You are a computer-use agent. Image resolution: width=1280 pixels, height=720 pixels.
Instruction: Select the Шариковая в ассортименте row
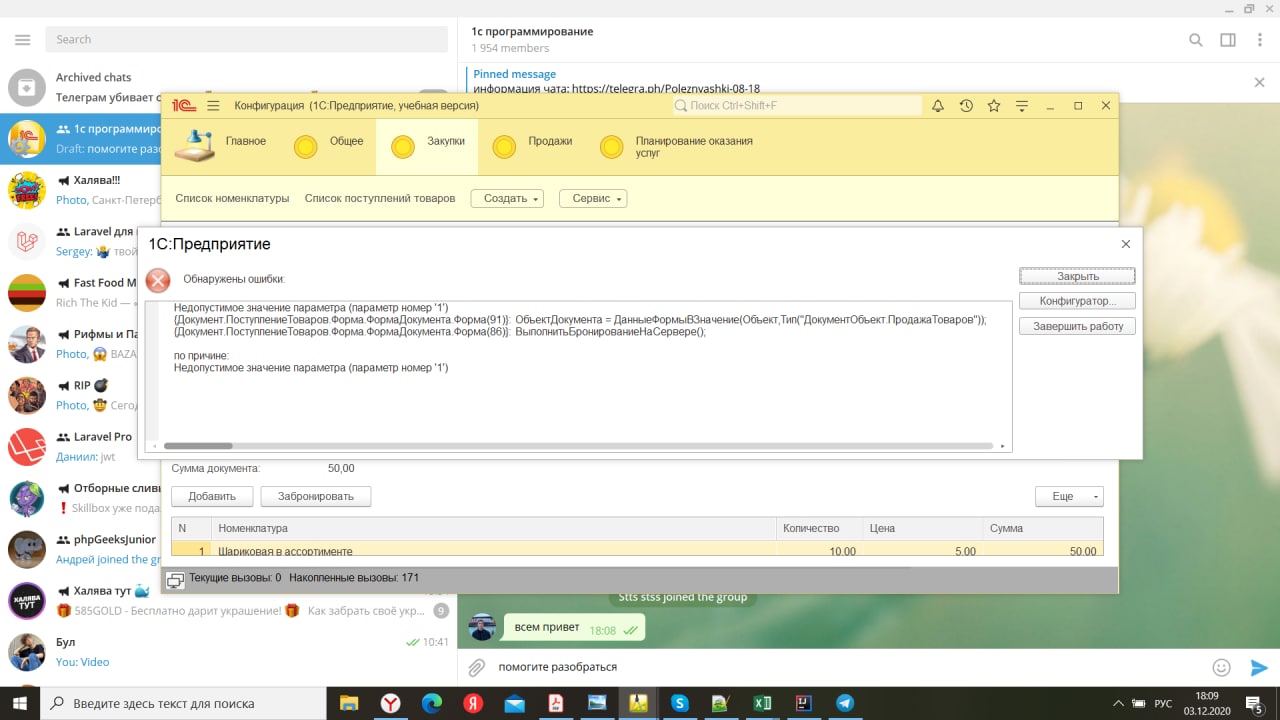(637, 550)
